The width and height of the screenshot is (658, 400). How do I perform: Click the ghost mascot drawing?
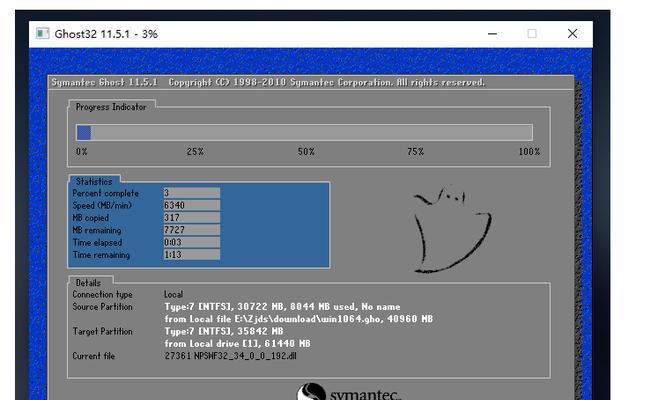(x=452, y=230)
